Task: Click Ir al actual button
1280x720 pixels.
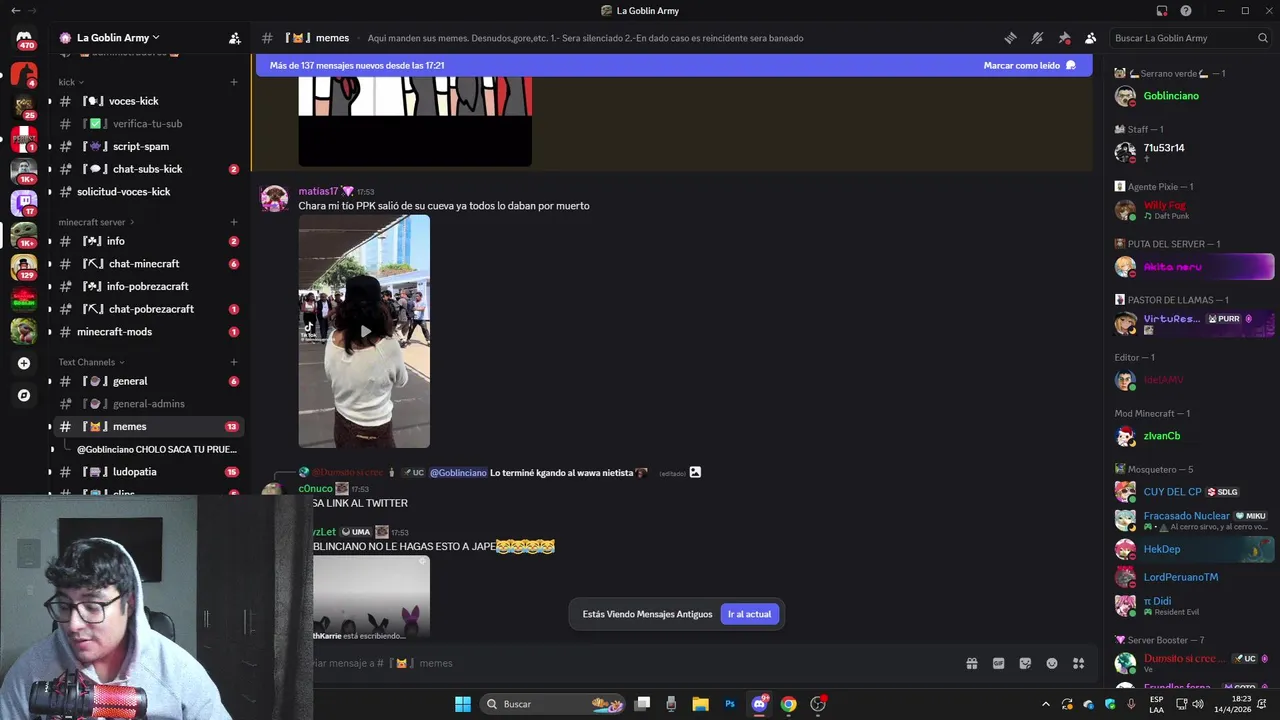Action: click(749, 614)
